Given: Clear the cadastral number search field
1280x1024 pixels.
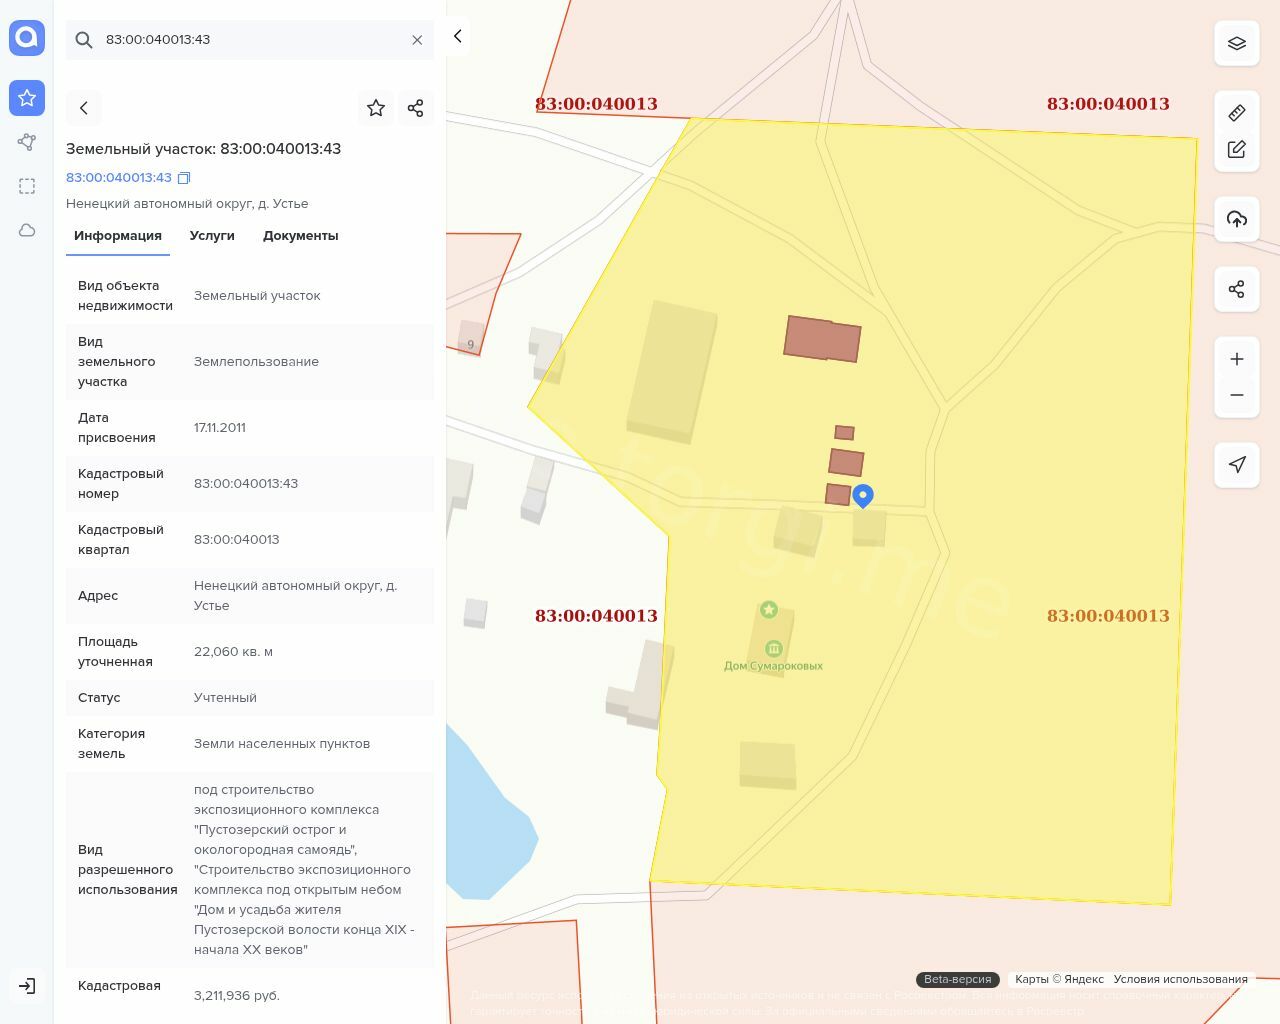Looking at the screenshot, I should pyautogui.click(x=417, y=40).
